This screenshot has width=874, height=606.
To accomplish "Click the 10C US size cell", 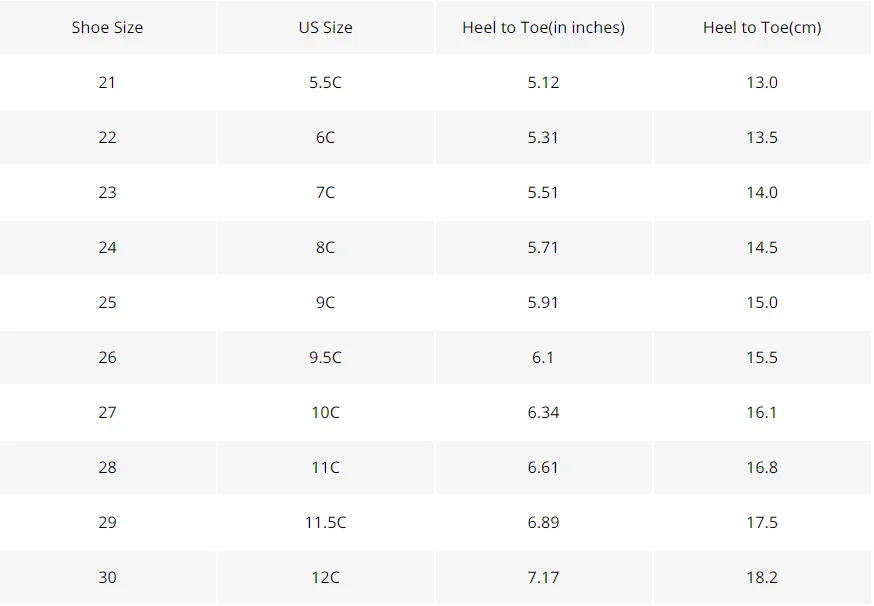I will click(x=326, y=413).
